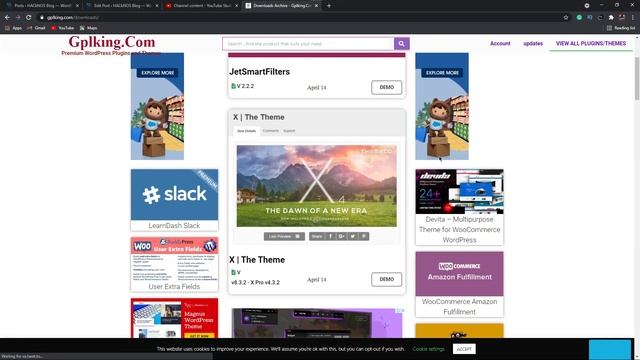Share X theme on Pinterest icon

tap(364, 236)
